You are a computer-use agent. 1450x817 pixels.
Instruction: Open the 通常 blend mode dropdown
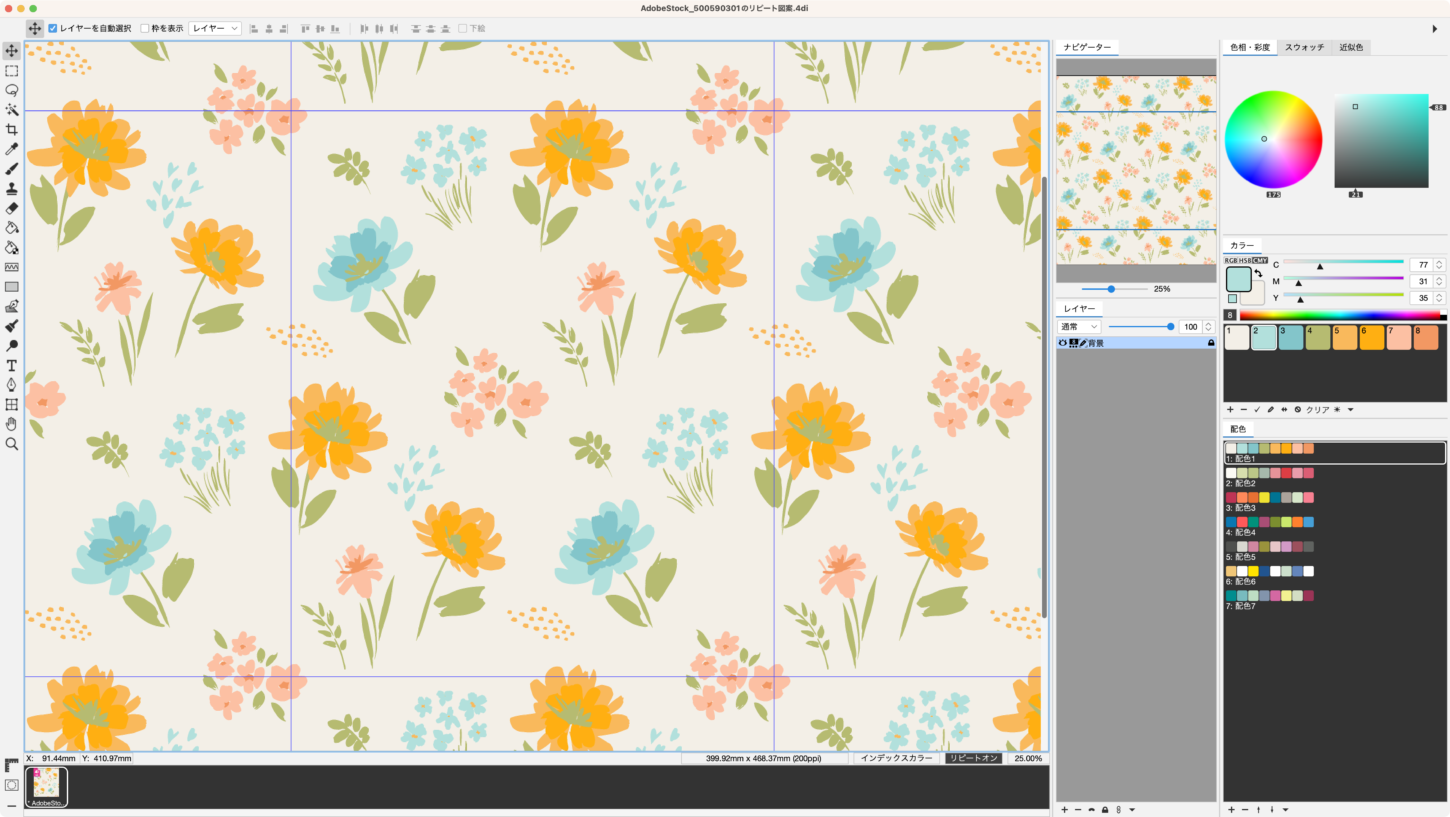click(x=1080, y=327)
